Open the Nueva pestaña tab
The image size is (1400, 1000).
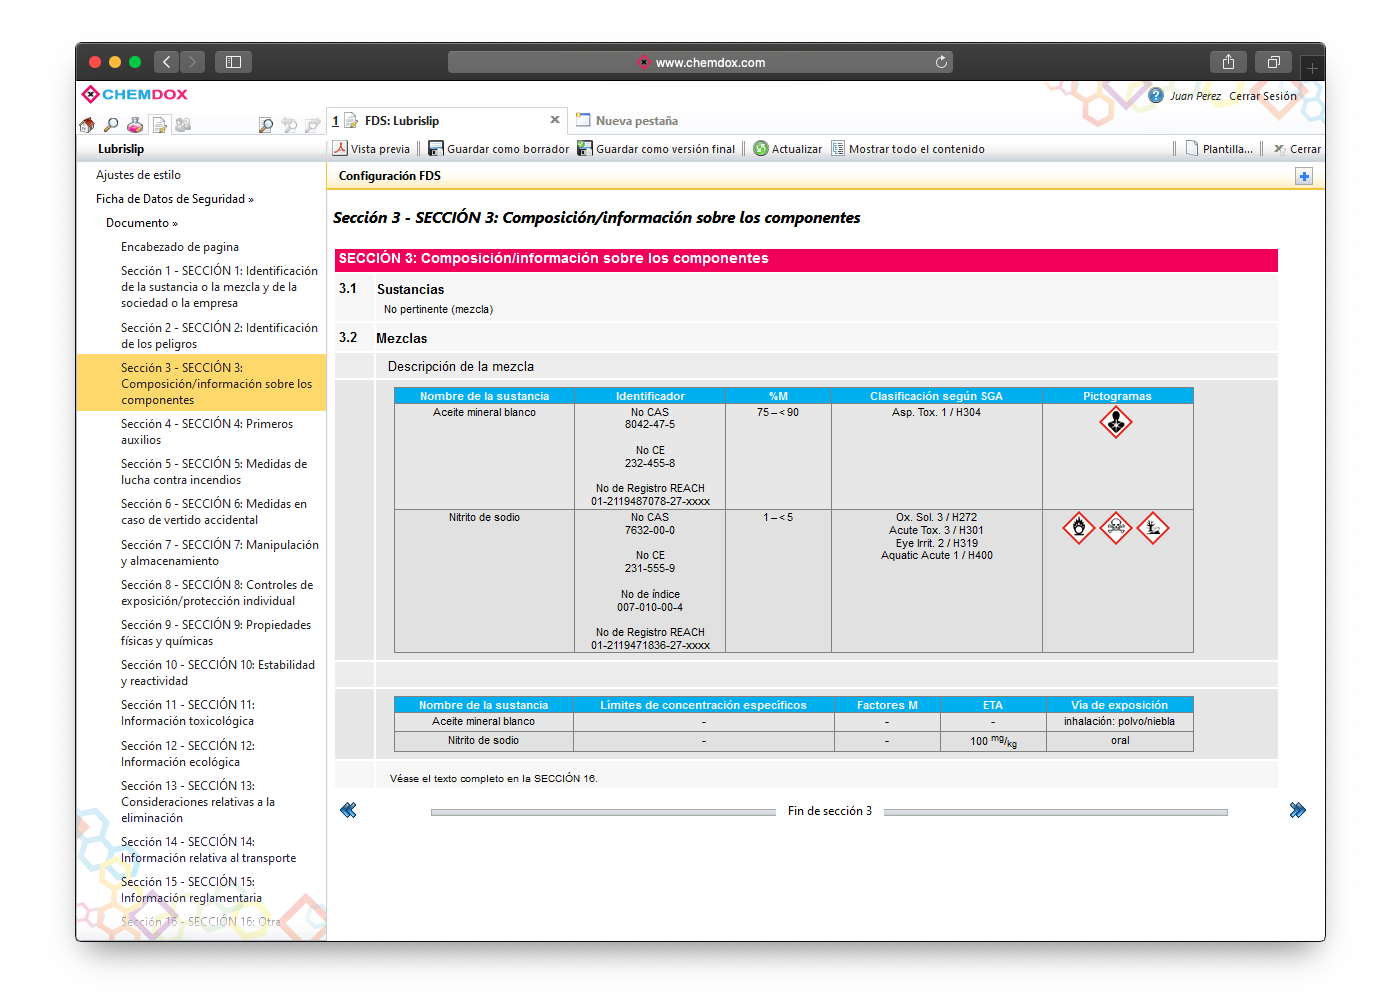(x=627, y=121)
